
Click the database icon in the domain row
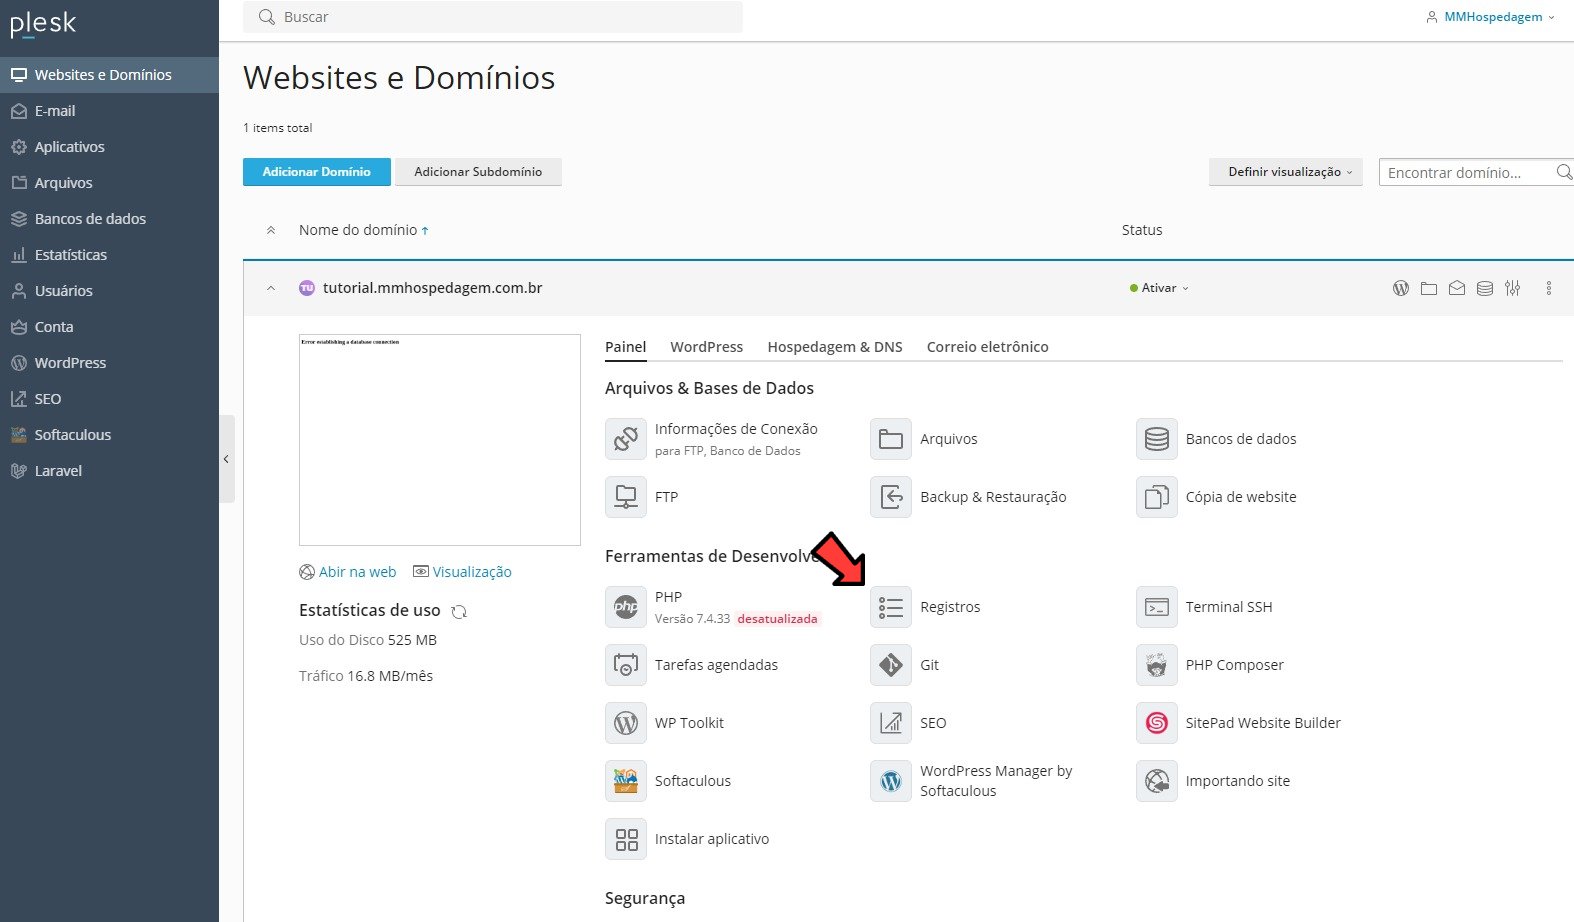[x=1485, y=288]
